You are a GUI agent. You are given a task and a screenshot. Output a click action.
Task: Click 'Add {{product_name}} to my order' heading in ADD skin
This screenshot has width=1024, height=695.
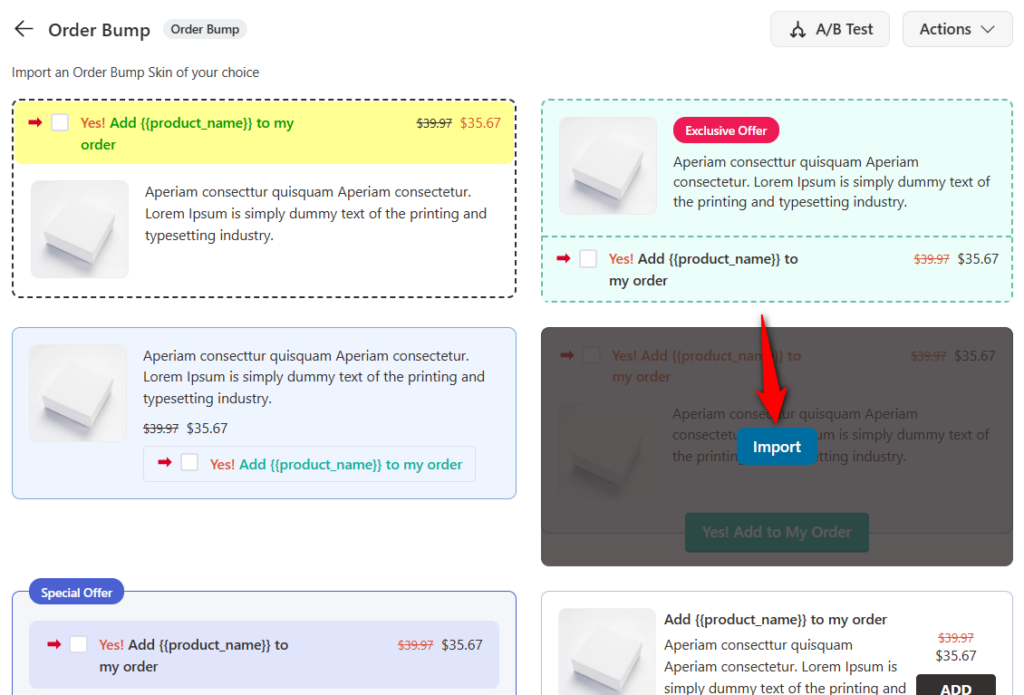775,619
